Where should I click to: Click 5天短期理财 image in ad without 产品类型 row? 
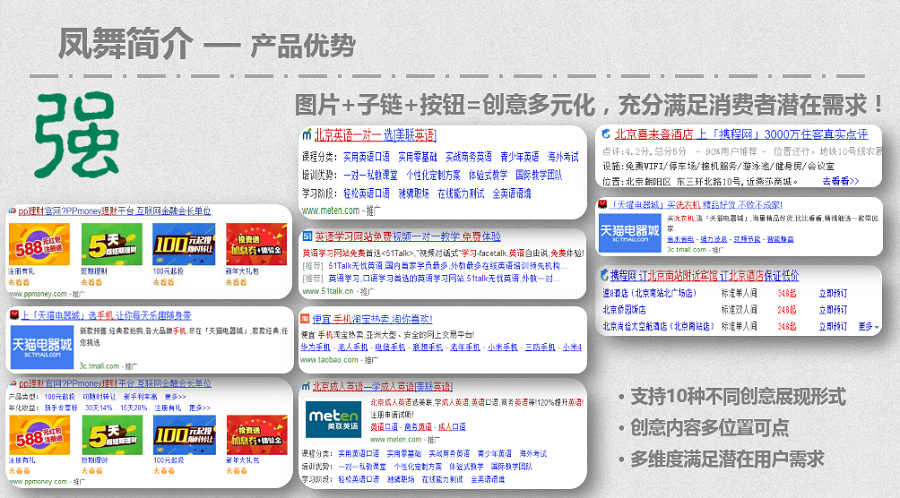111,245
